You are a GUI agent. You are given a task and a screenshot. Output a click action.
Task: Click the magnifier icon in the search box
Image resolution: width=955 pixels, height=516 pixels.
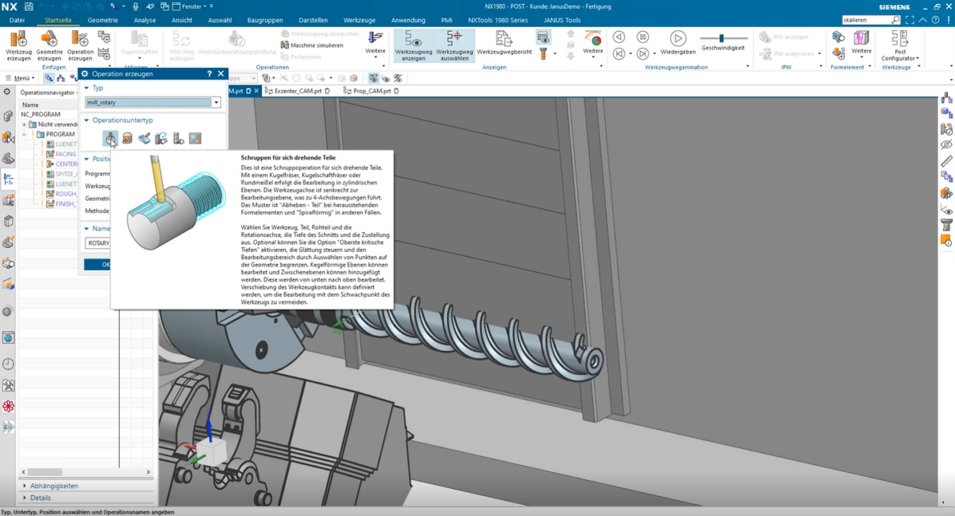coord(895,20)
